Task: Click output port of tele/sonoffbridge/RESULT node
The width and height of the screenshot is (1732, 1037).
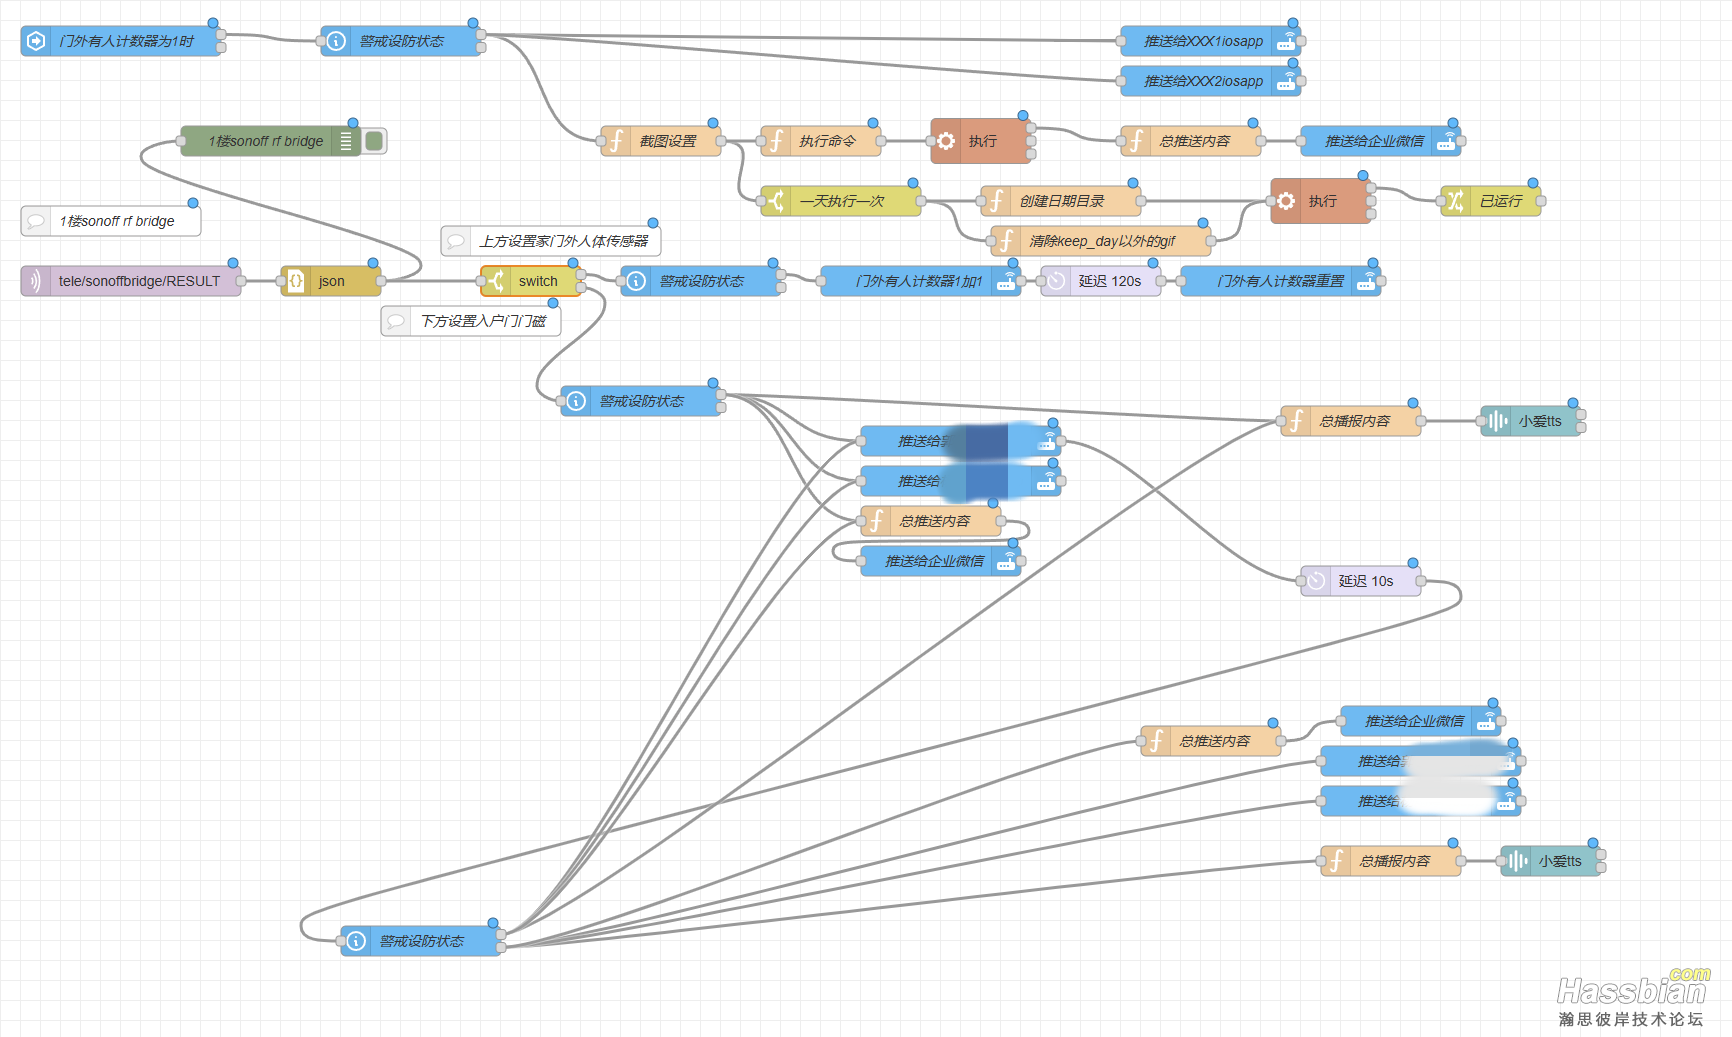Action: pos(241,281)
